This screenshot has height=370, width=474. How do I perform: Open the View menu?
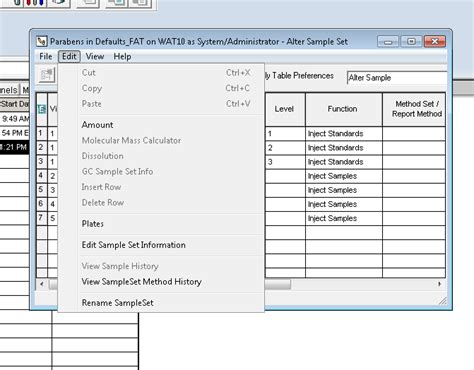(95, 57)
